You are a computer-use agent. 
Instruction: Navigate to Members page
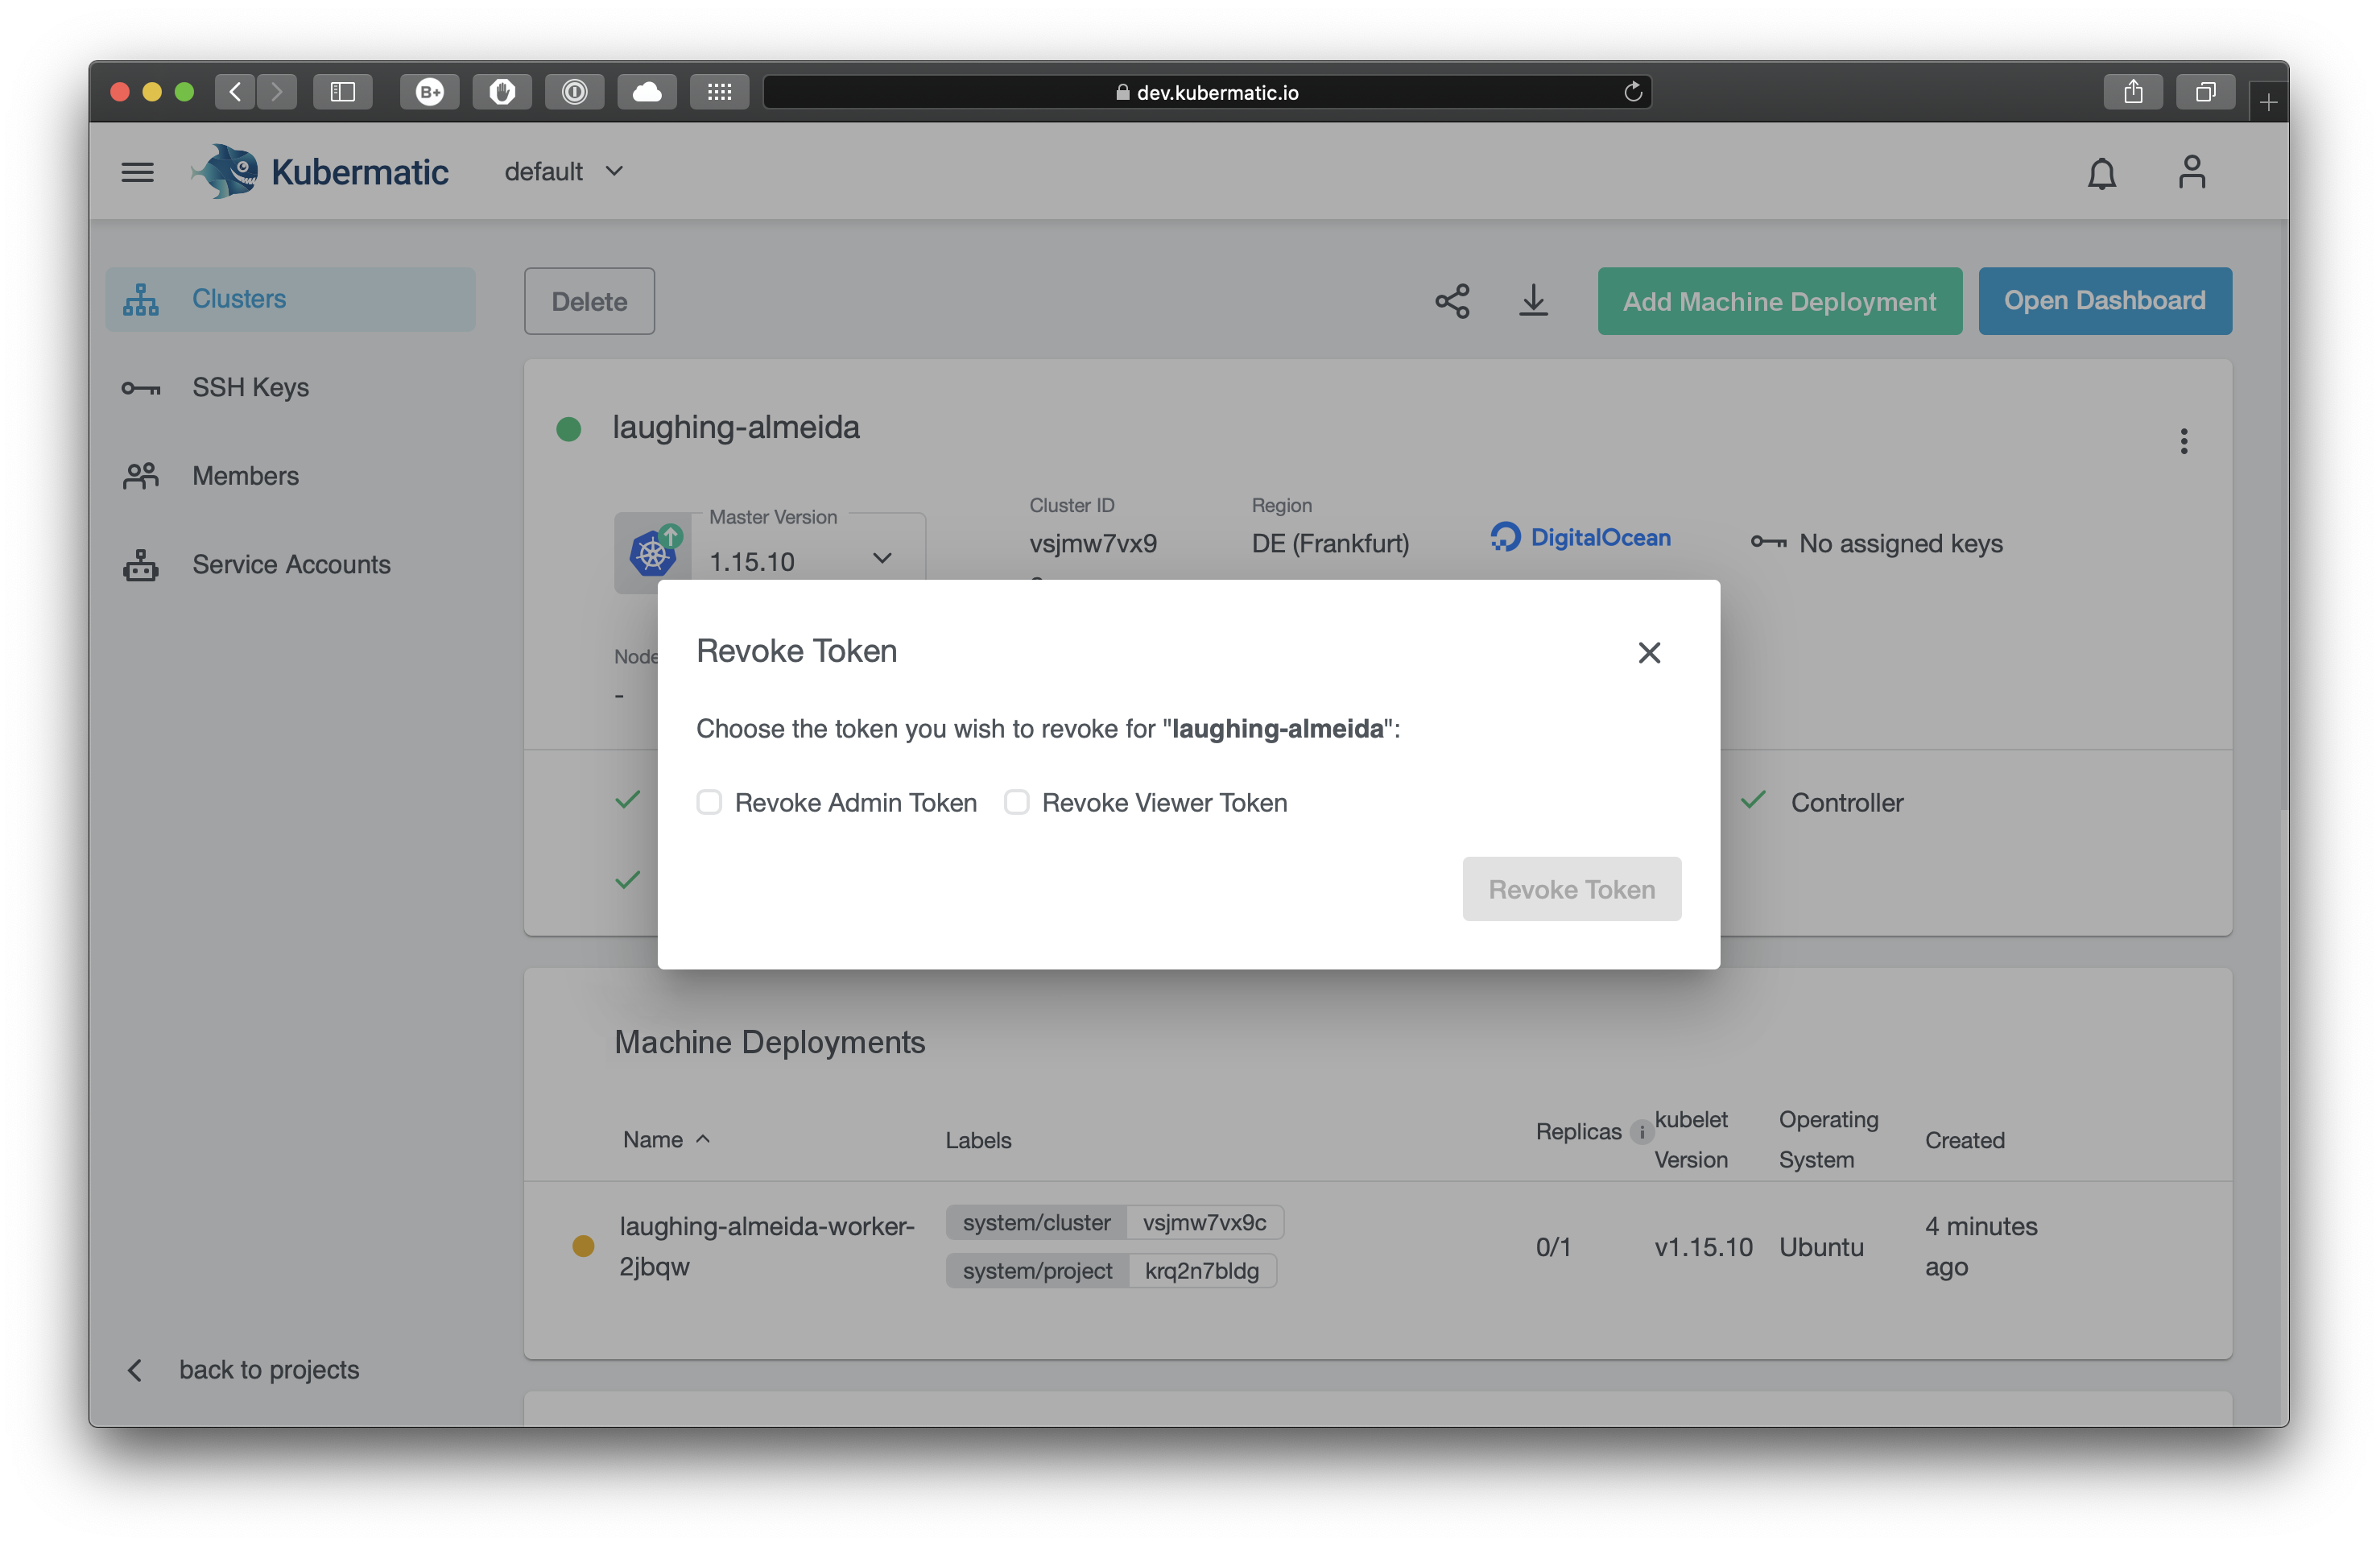[x=245, y=476]
